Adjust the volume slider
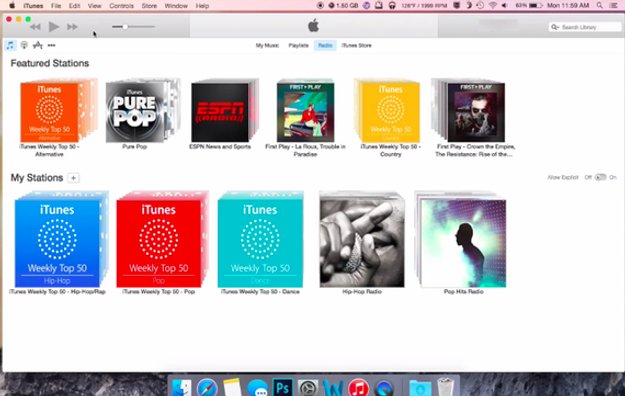This screenshot has width=625, height=396. pyautogui.click(x=133, y=27)
